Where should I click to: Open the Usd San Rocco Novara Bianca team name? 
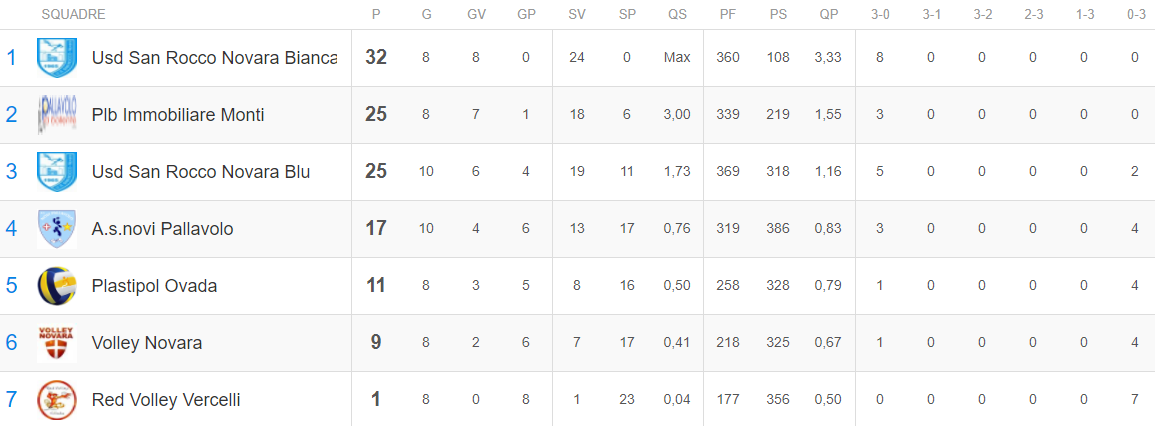click(214, 57)
